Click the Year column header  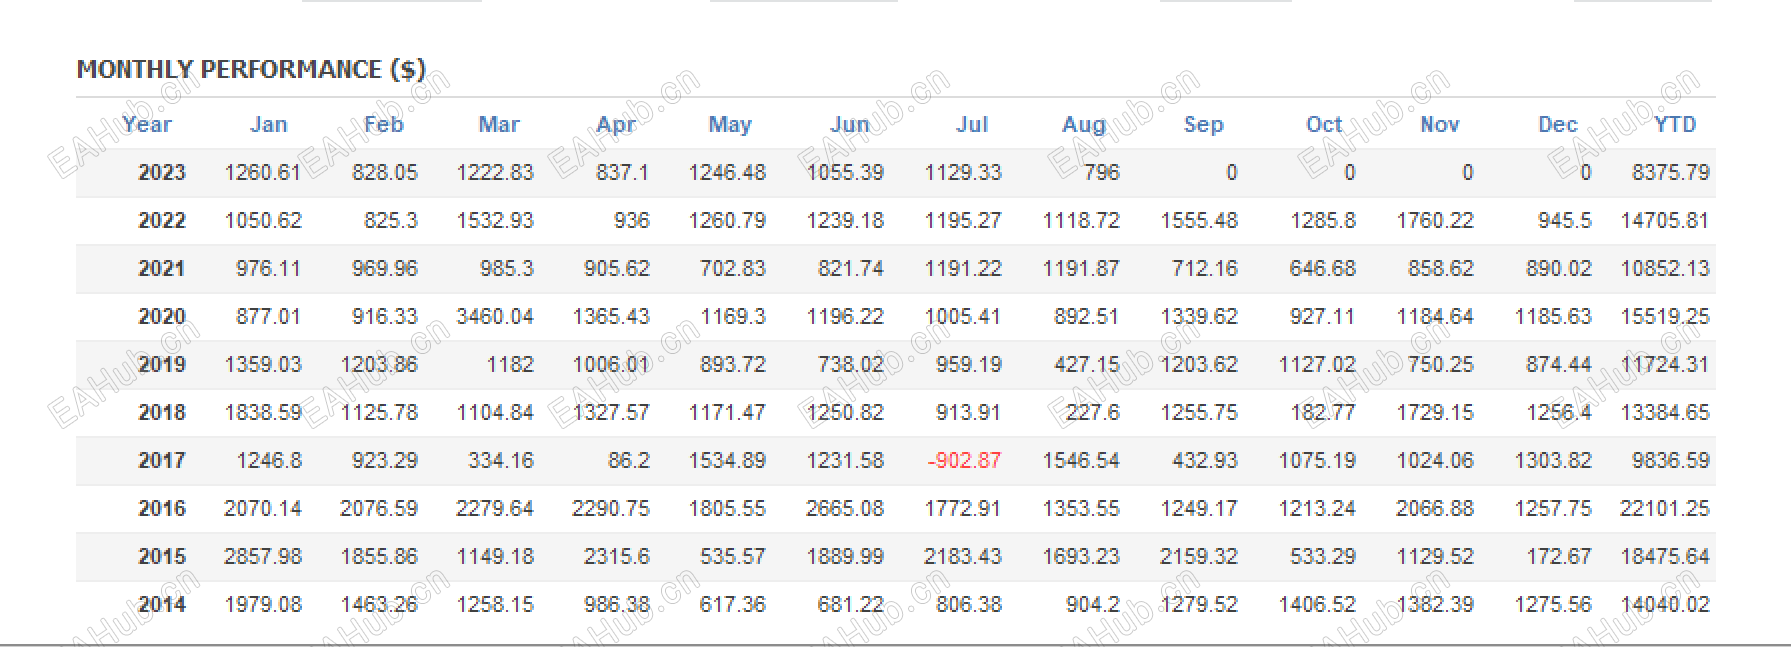coord(147,124)
